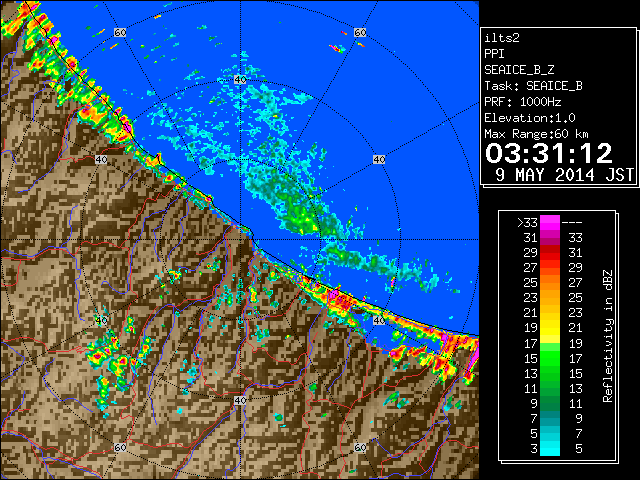Select the 'PPI' scan type label
Image resolution: width=640 pixels, height=480 pixels.
tap(494, 54)
